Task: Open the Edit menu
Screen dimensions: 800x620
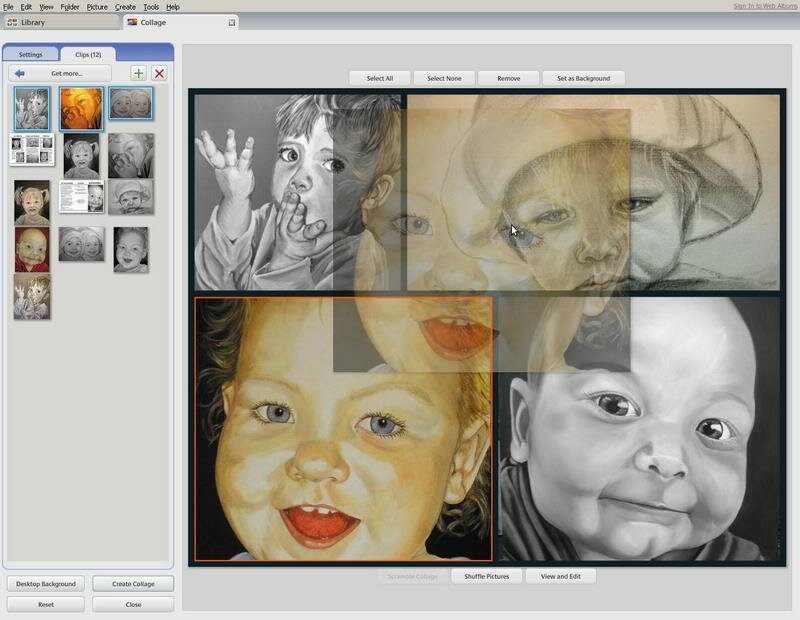Action: [26, 7]
